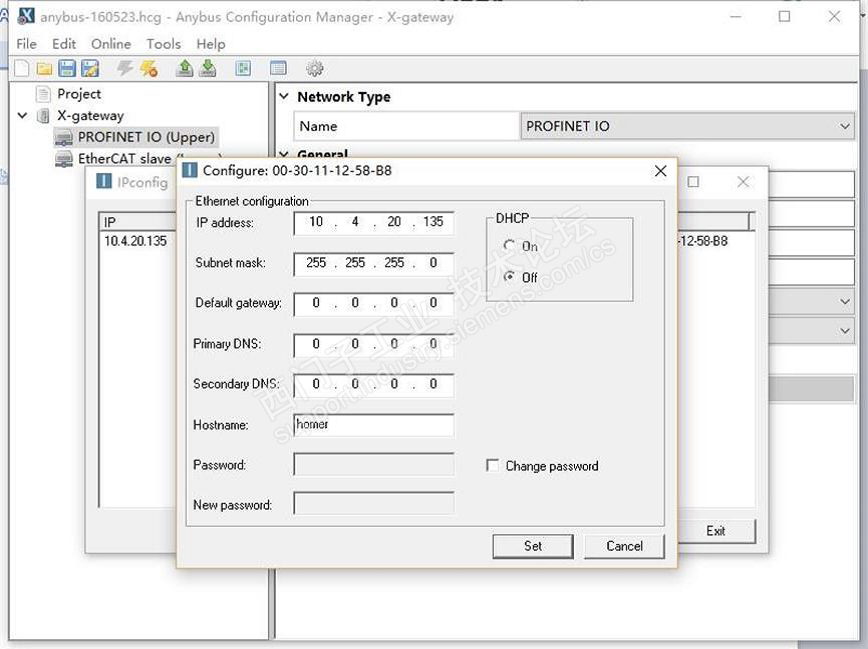This screenshot has height=649, width=868.
Task: Click the Exit button in IPconfig window
Action: [716, 531]
